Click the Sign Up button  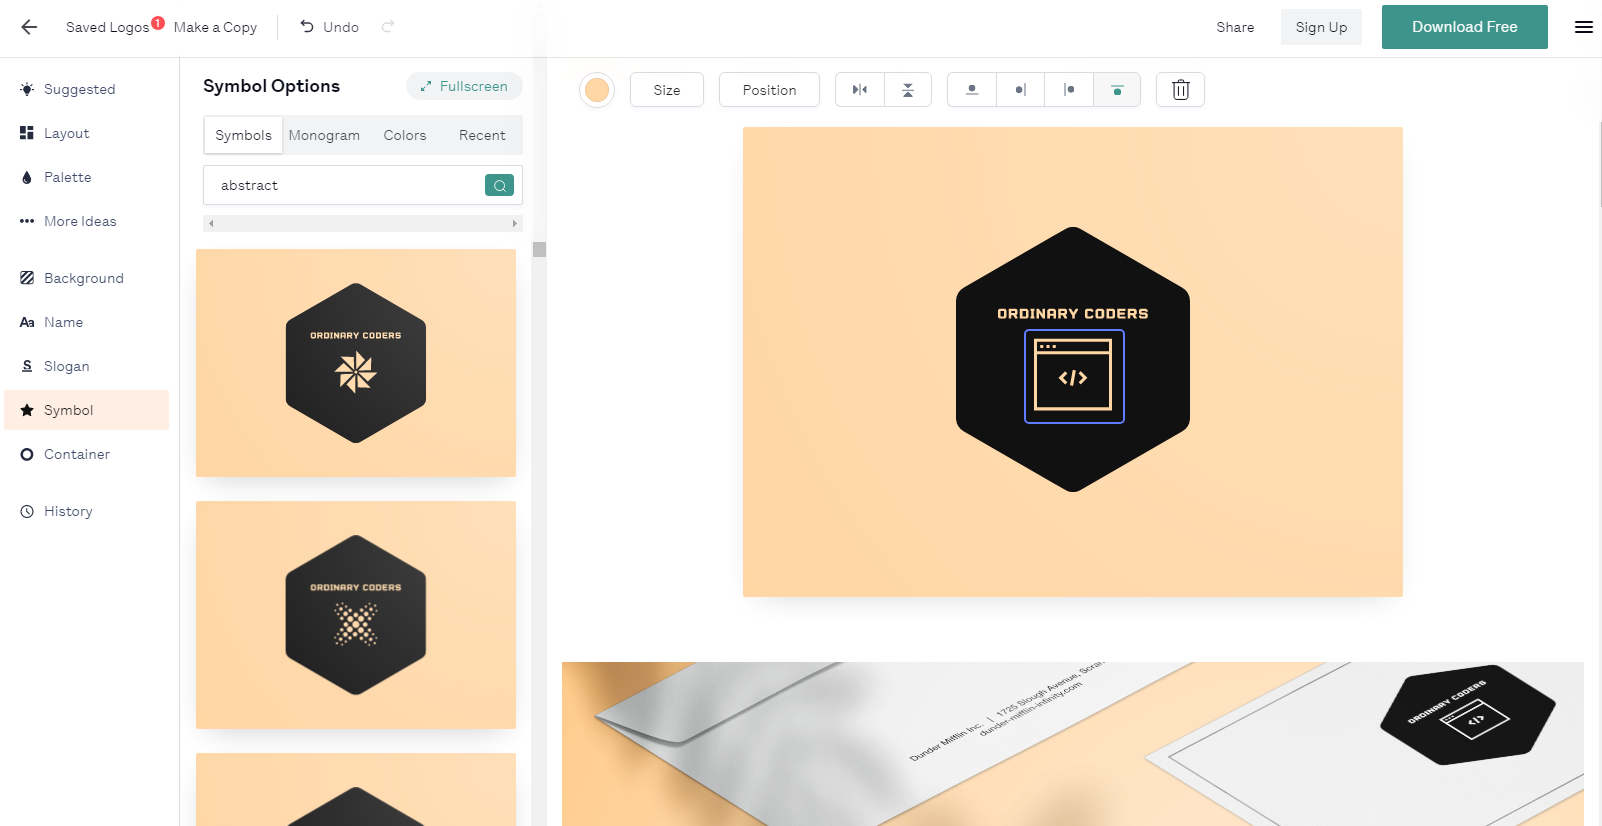pos(1321,27)
